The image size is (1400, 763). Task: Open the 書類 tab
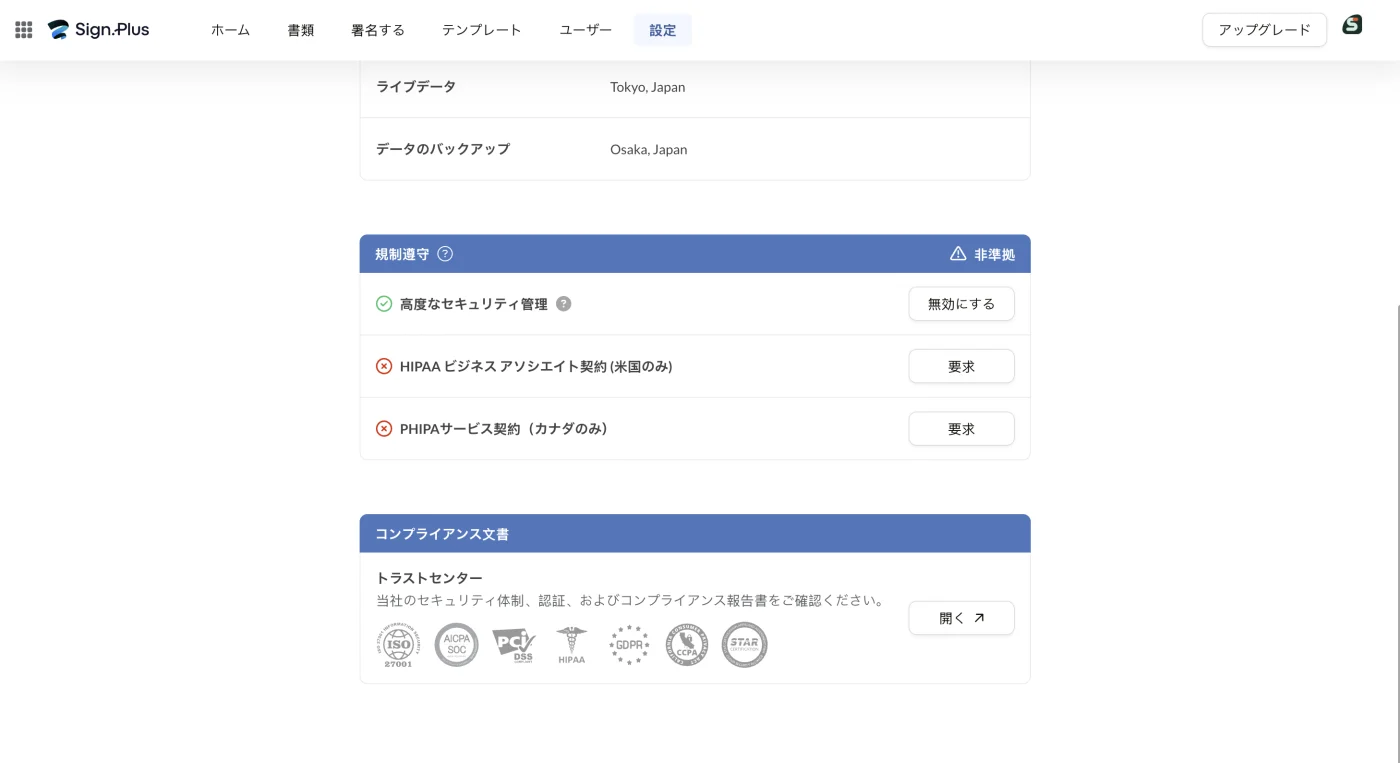tap(301, 30)
